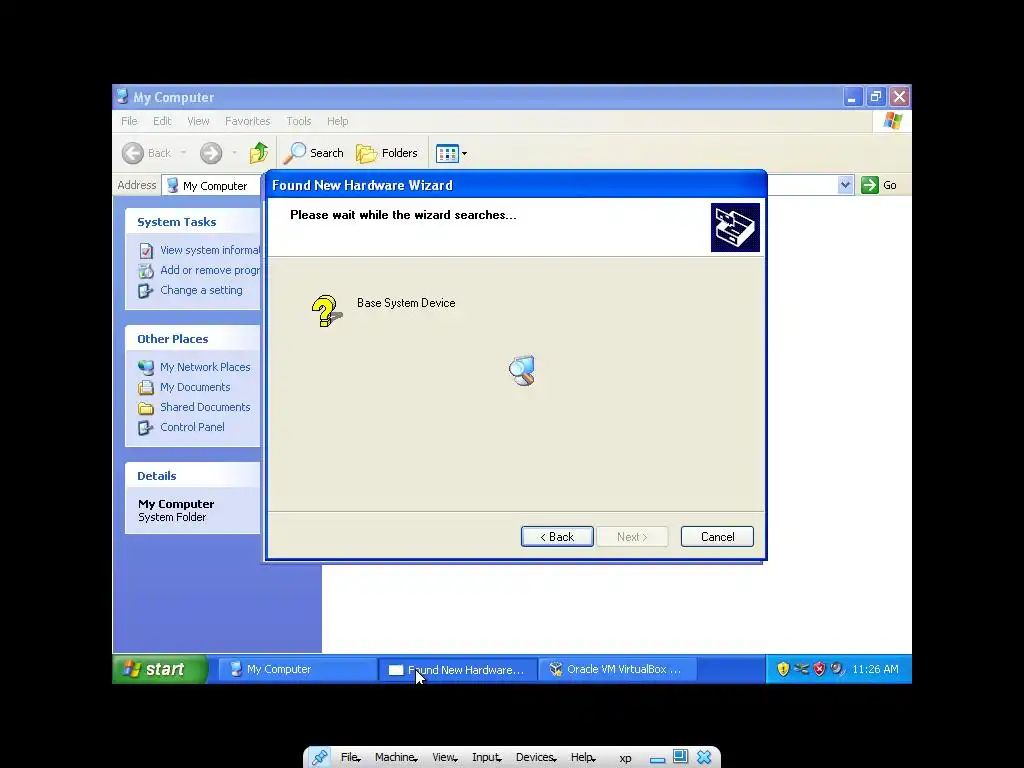This screenshot has width=1024, height=768.
Task: Click the new hardware tray icon
Action: 837,669
